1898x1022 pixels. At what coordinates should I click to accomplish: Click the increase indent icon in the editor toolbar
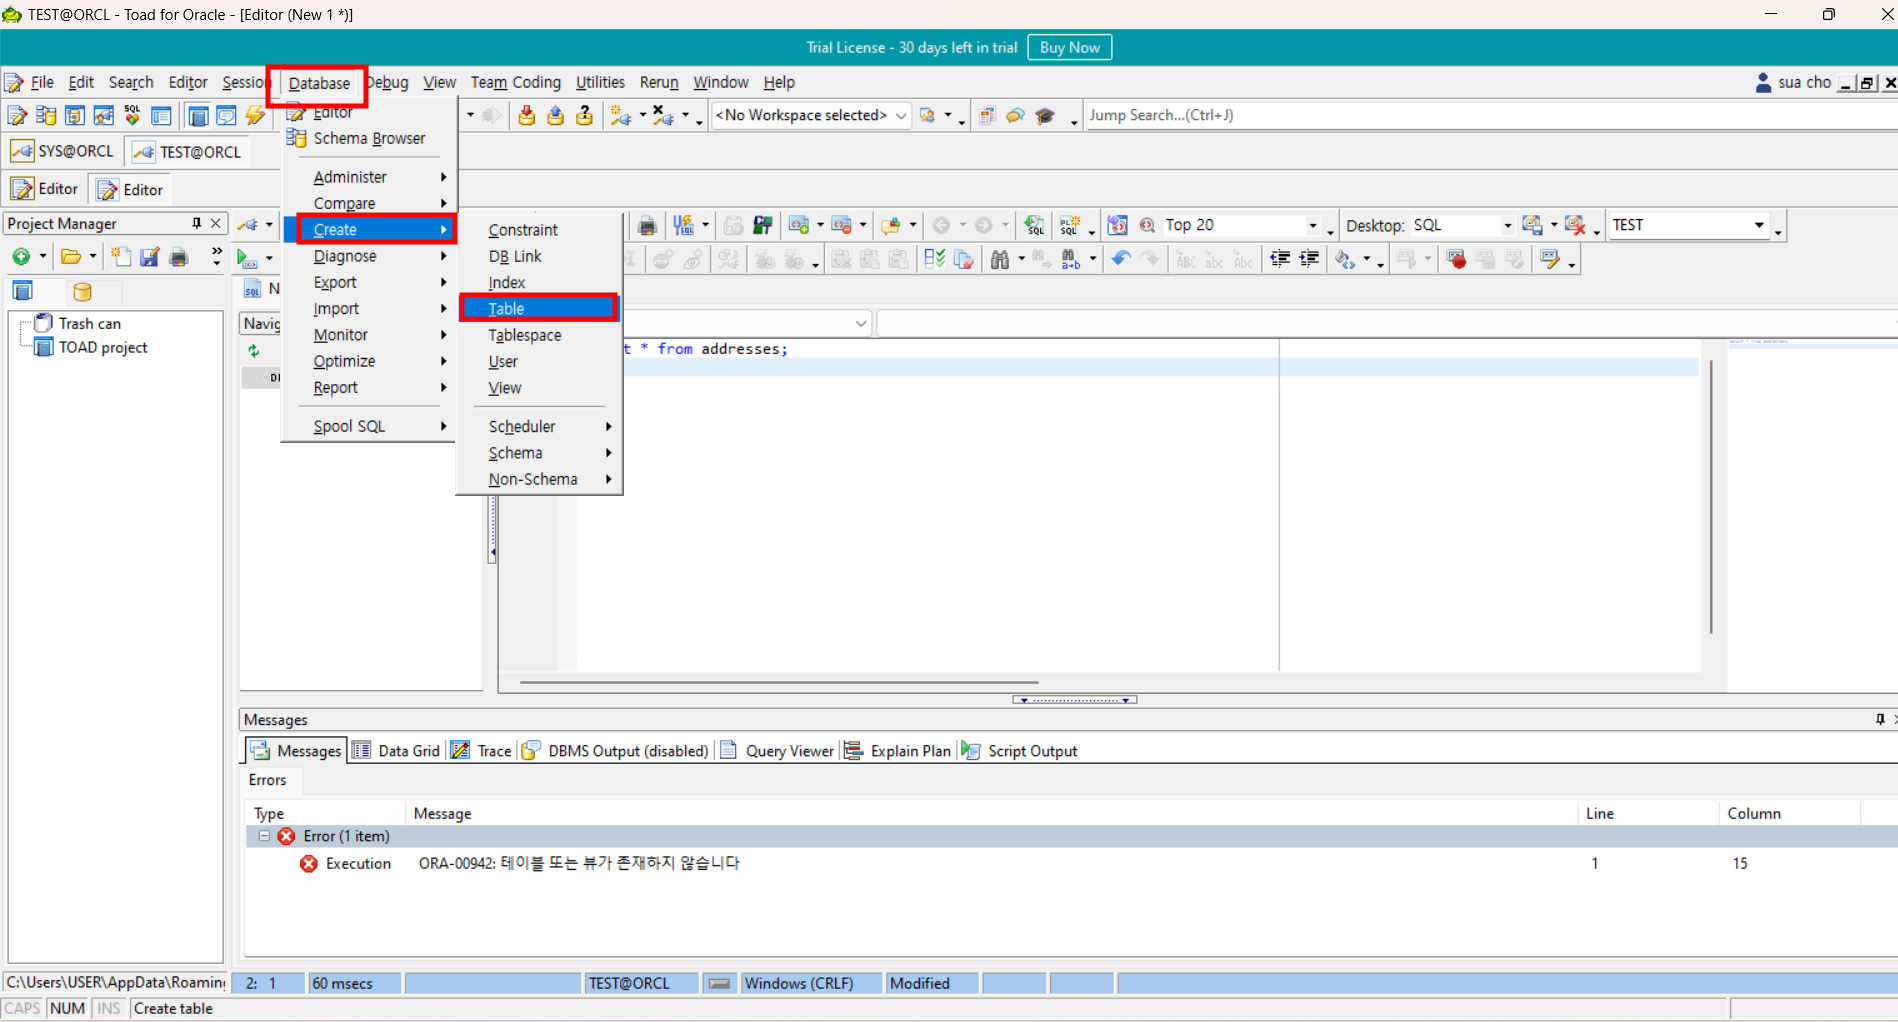[1309, 260]
